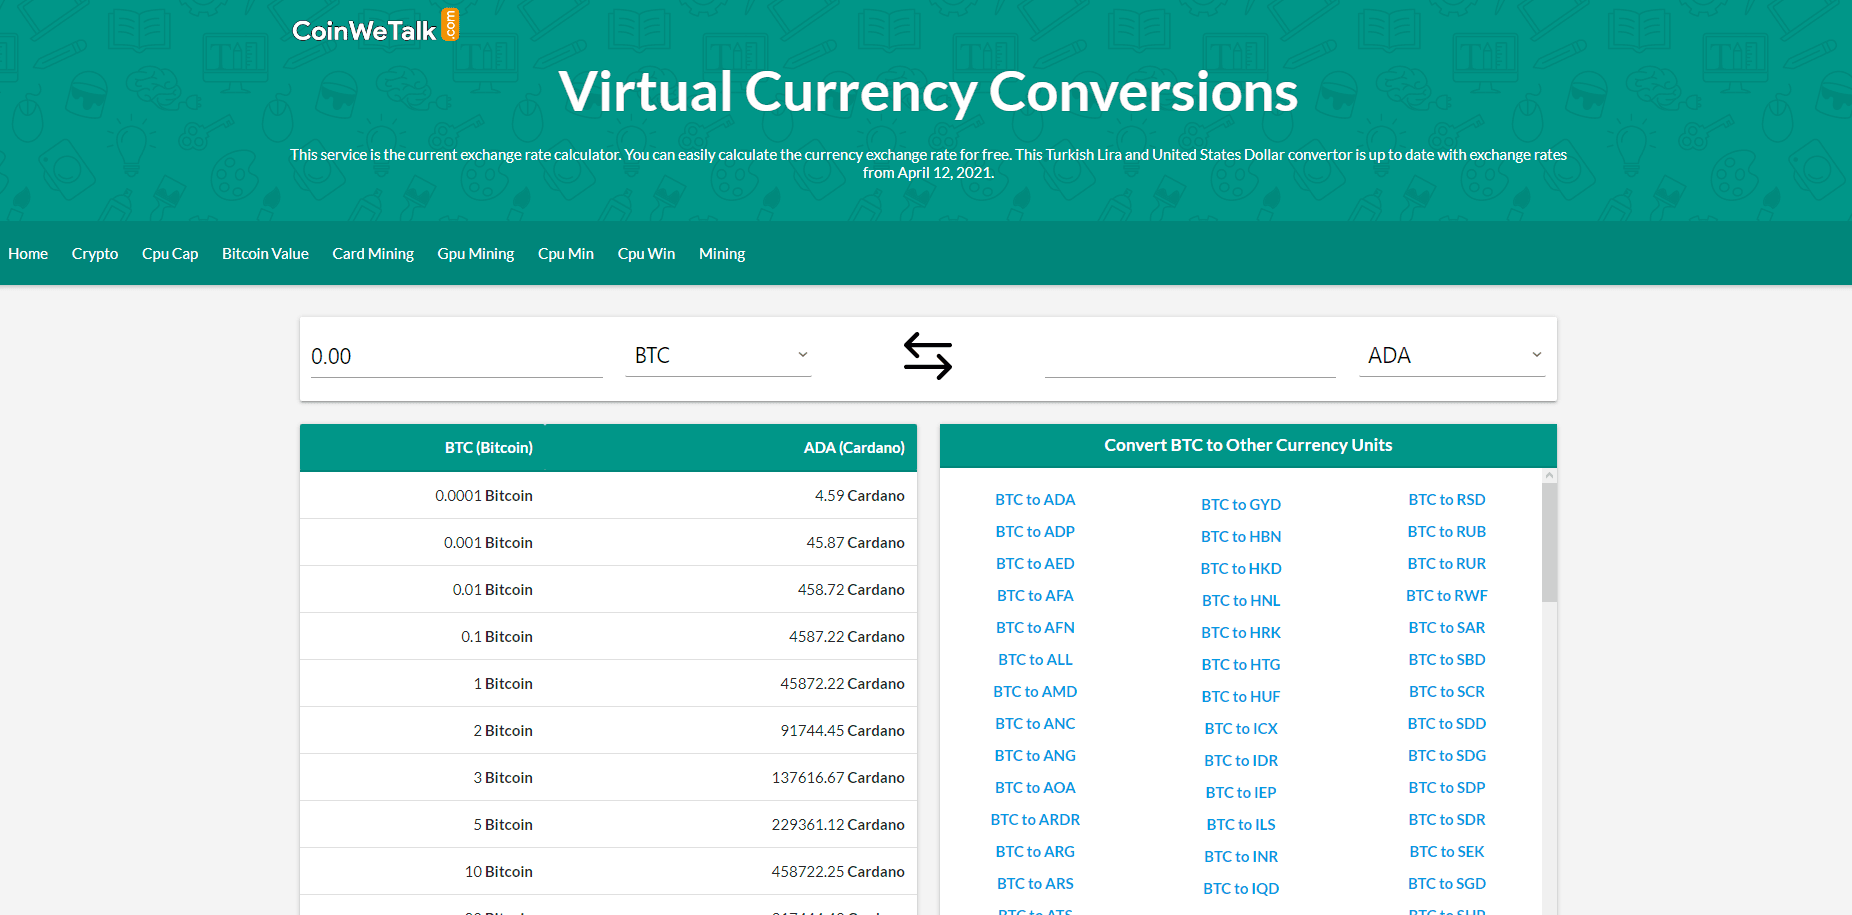Click the BTC to INR link
1852x915 pixels.
click(x=1240, y=856)
